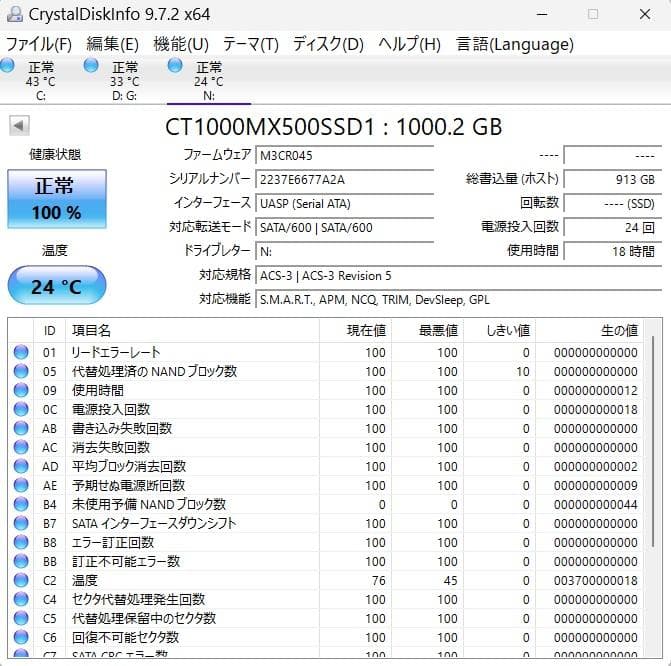This screenshot has height=666, width=671.
Task: Click the blue status icon for ID B4
Action: point(21,504)
